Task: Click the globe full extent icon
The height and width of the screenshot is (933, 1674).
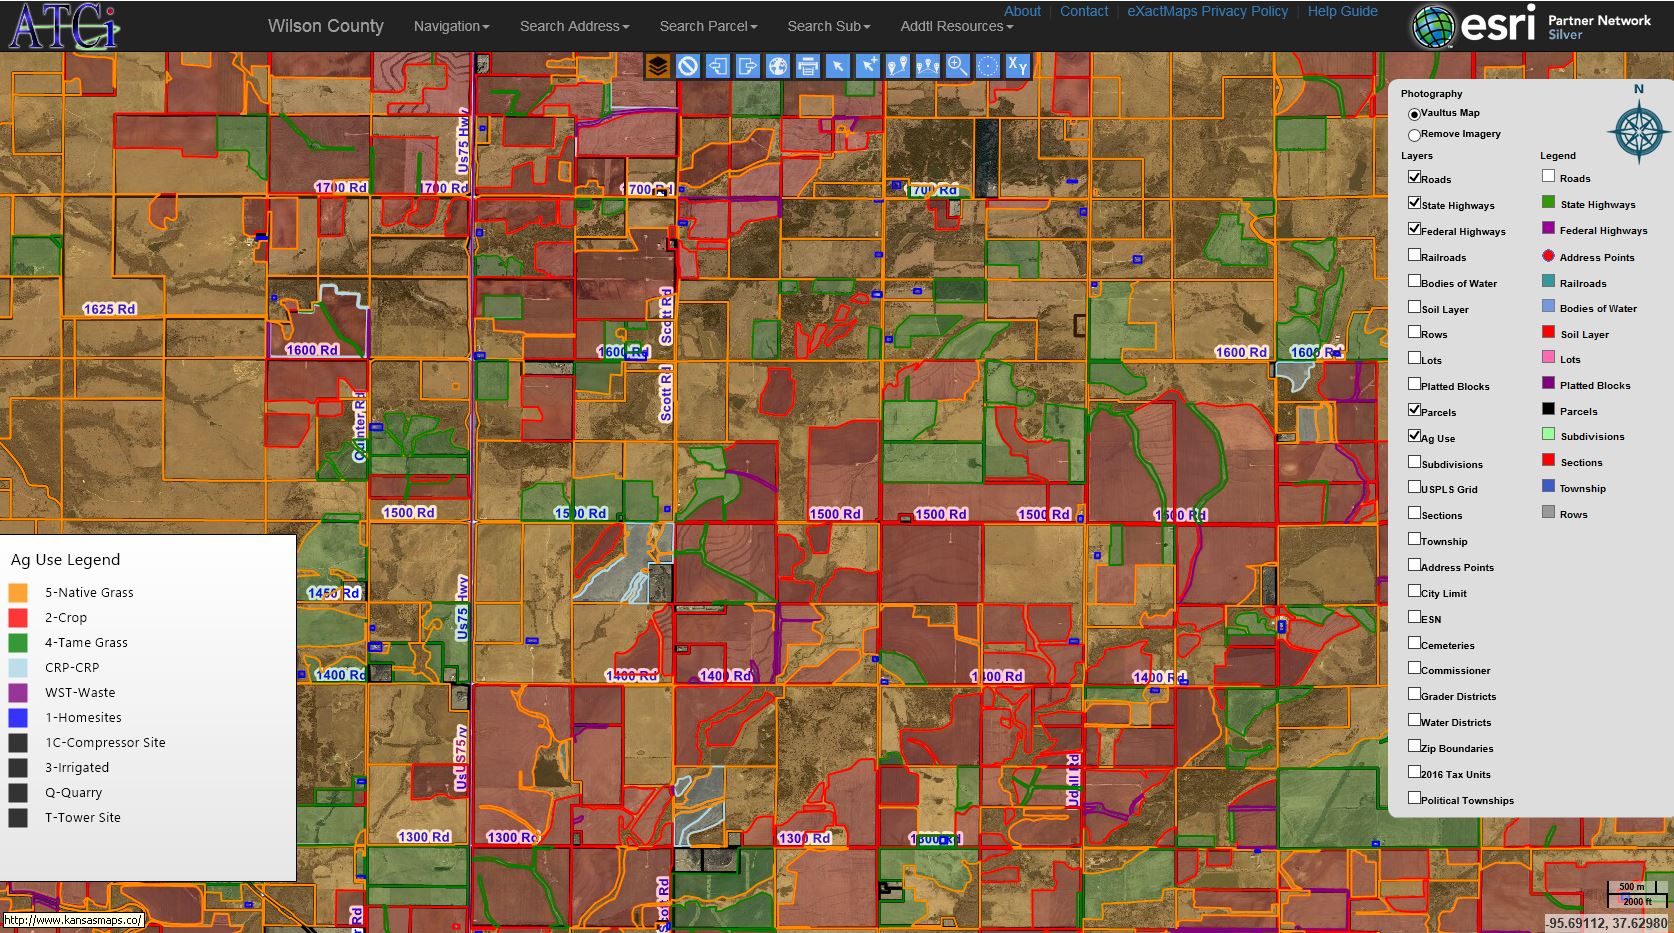Action: [x=777, y=66]
